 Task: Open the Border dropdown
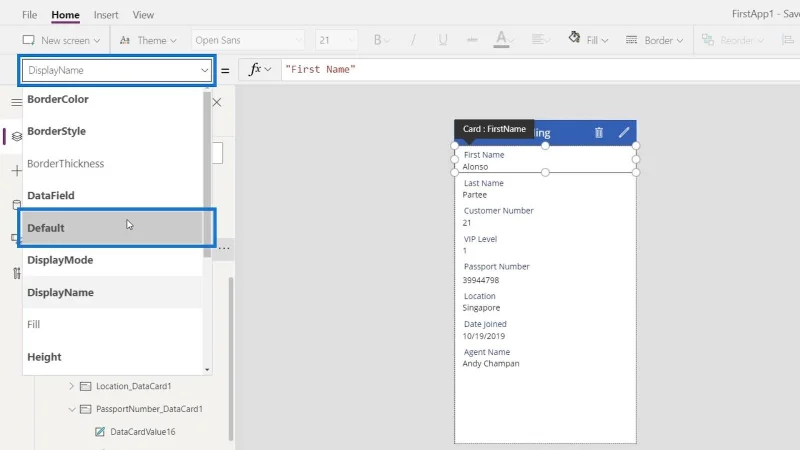click(655, 40)
